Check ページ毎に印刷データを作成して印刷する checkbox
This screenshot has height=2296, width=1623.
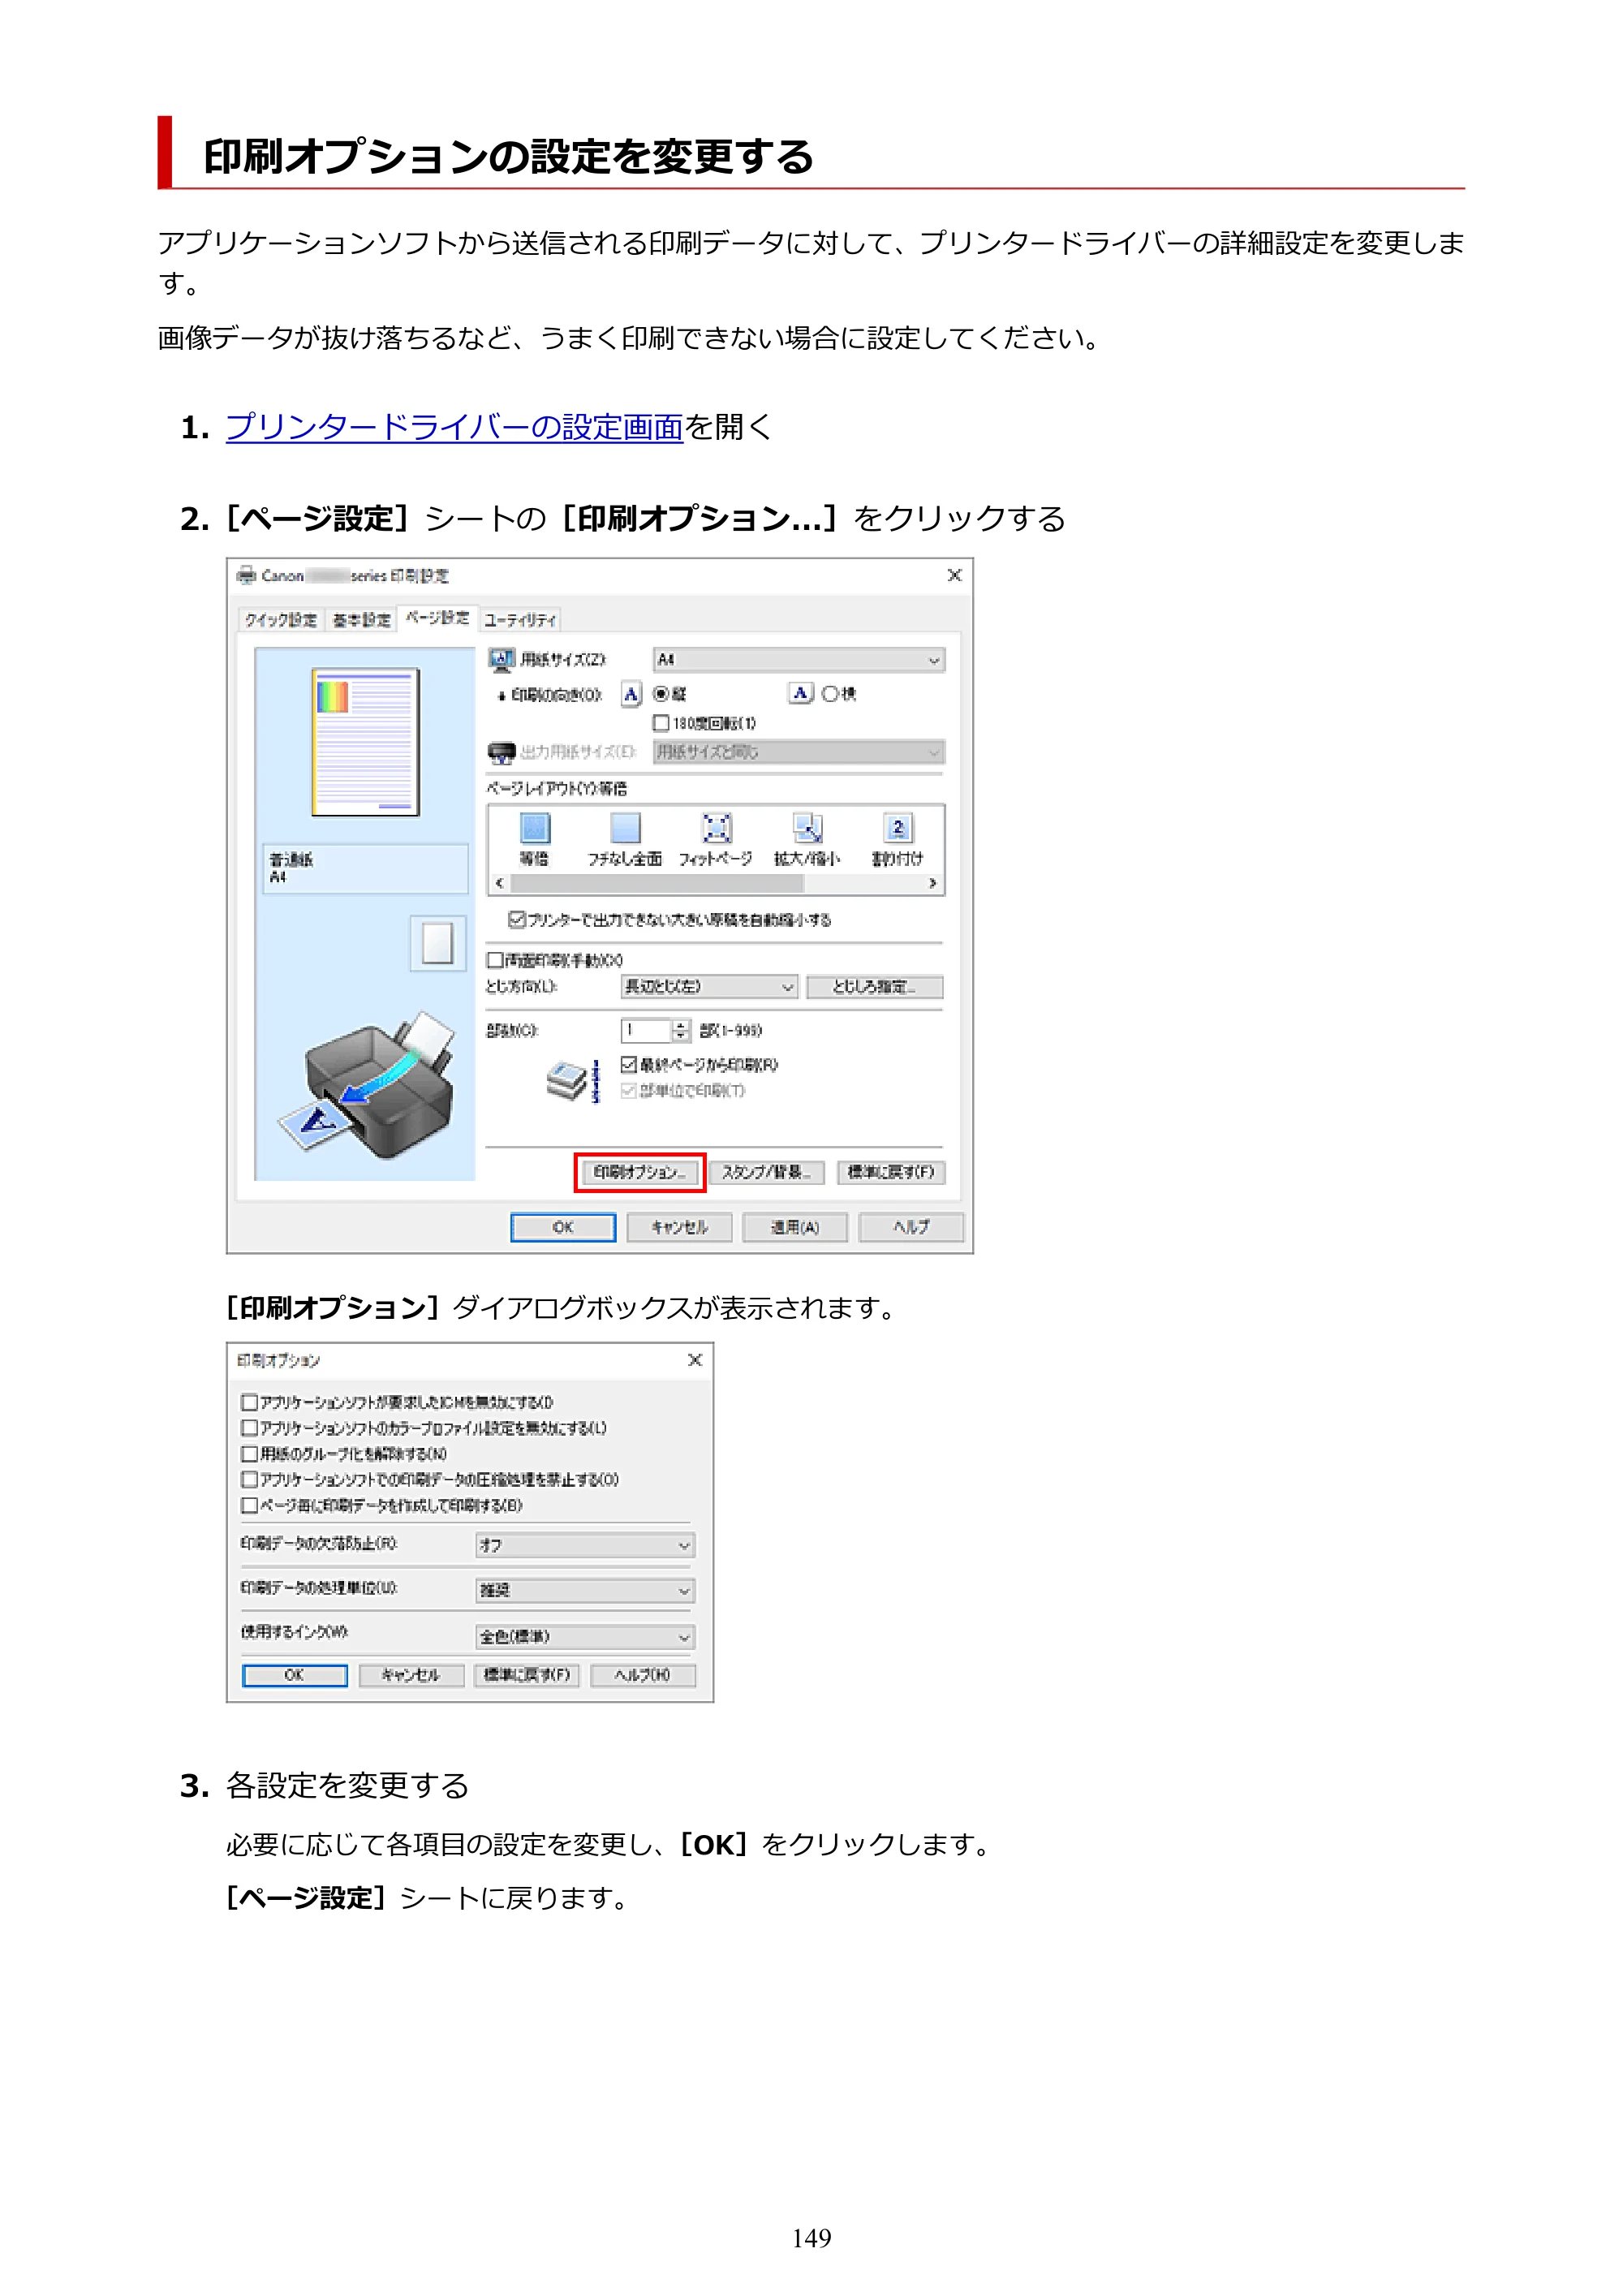[x=249, y=1506]
